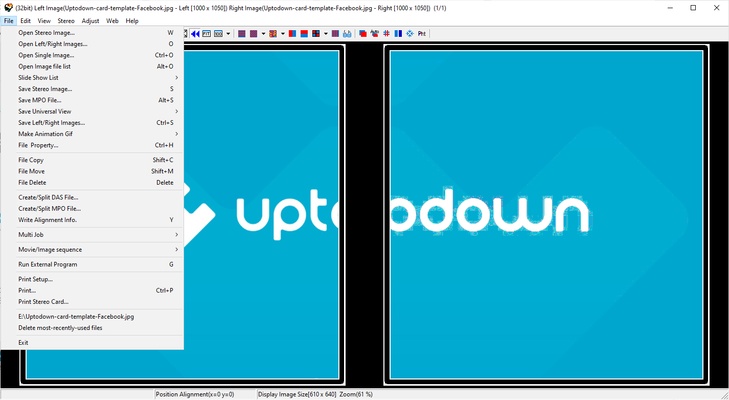Image resolution: width=729 pixels, height=400 pixels.
Task: Click the 'Zoom(61 %)' status text
Action: tap(356, 394)
